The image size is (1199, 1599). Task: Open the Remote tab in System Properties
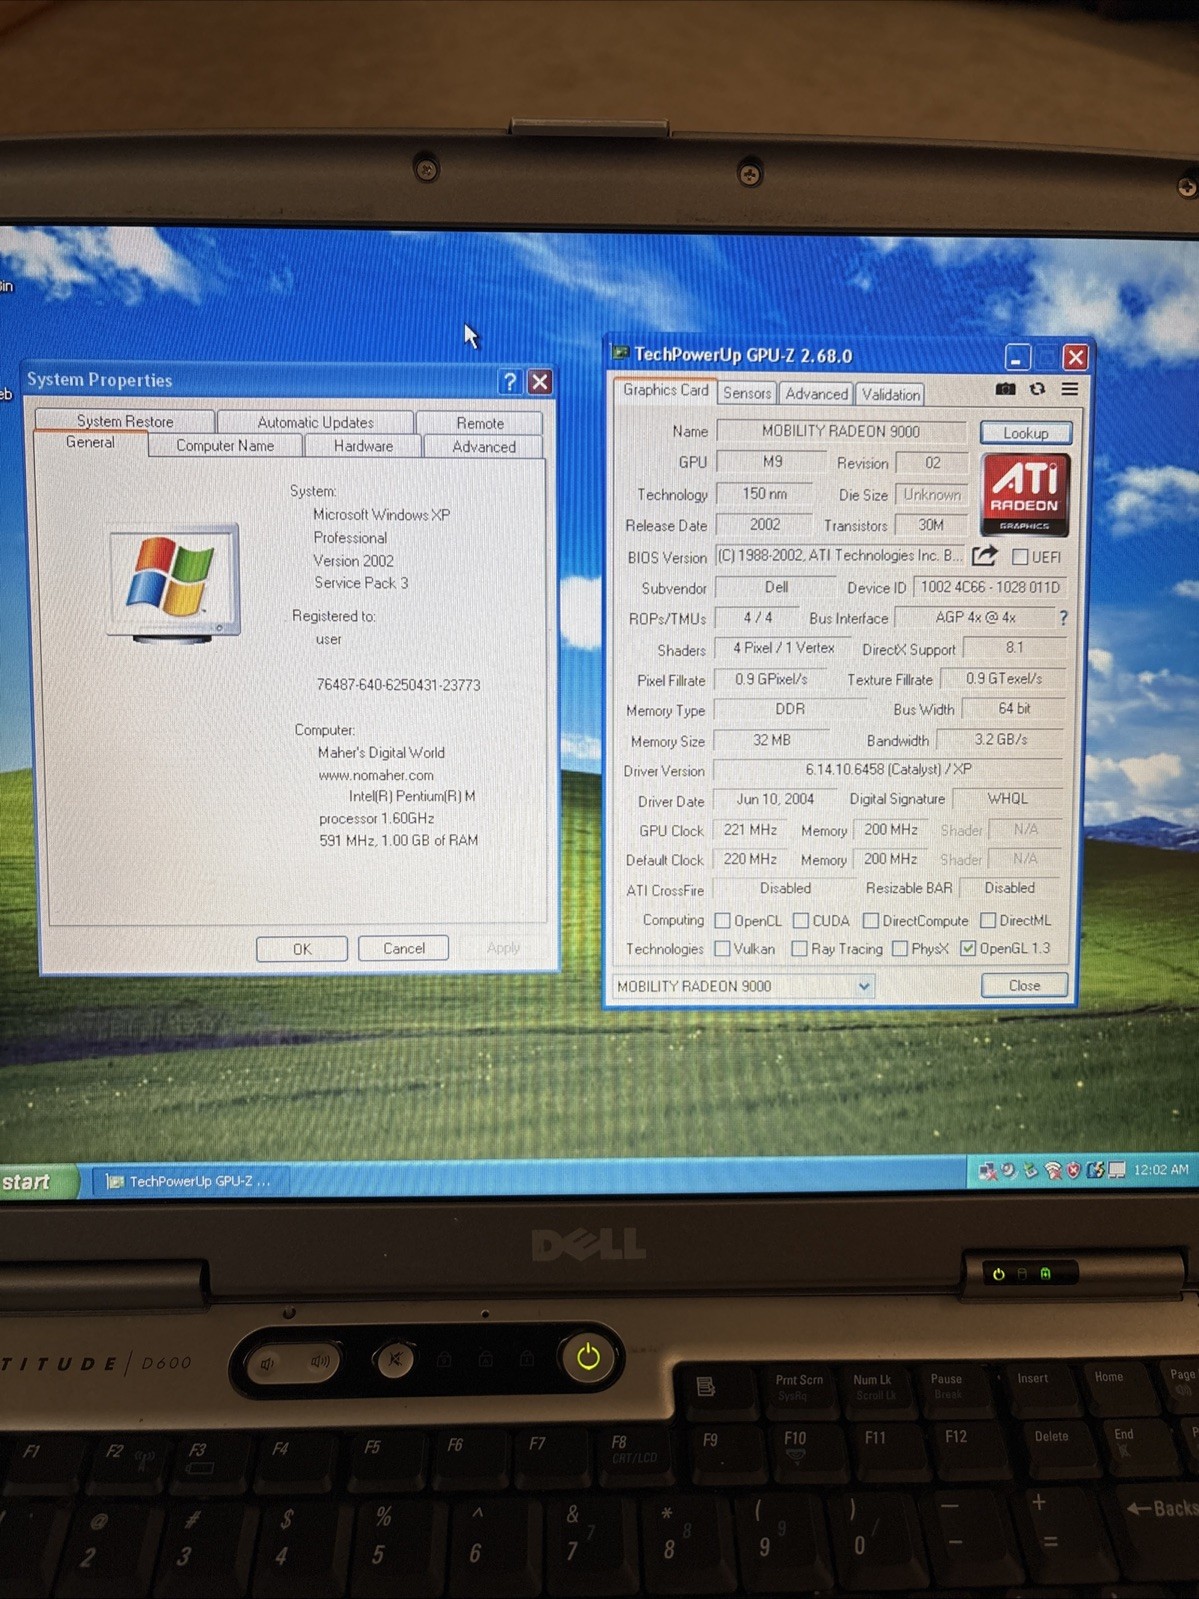[x=480, y=423]
